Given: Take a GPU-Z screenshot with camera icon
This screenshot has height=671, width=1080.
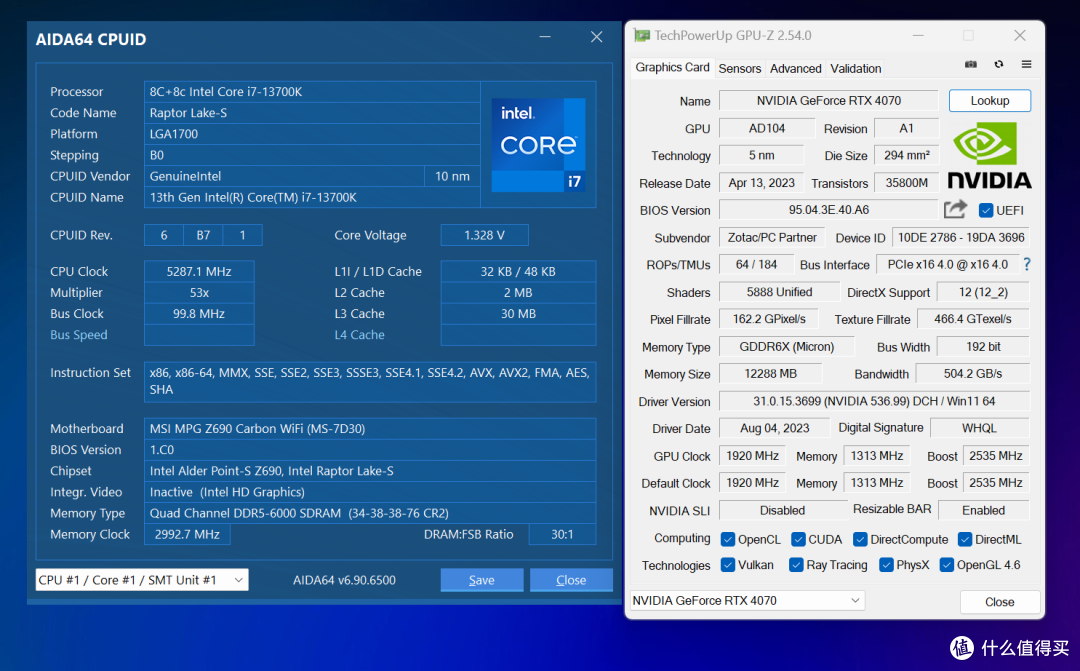Looking at the screenshot, I should pos(970,64).
